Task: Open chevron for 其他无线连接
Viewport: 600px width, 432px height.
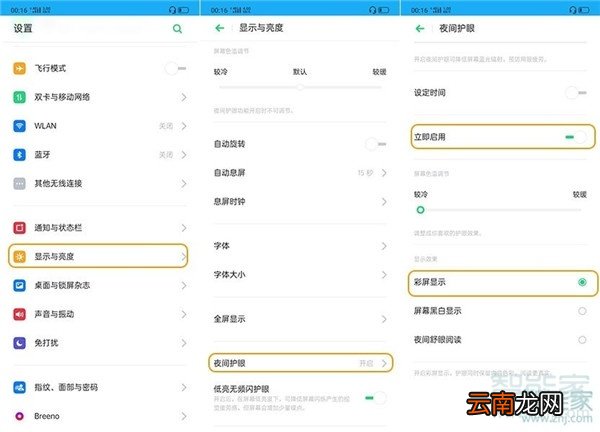Action: pyautogui.click(x=184, y=184)
